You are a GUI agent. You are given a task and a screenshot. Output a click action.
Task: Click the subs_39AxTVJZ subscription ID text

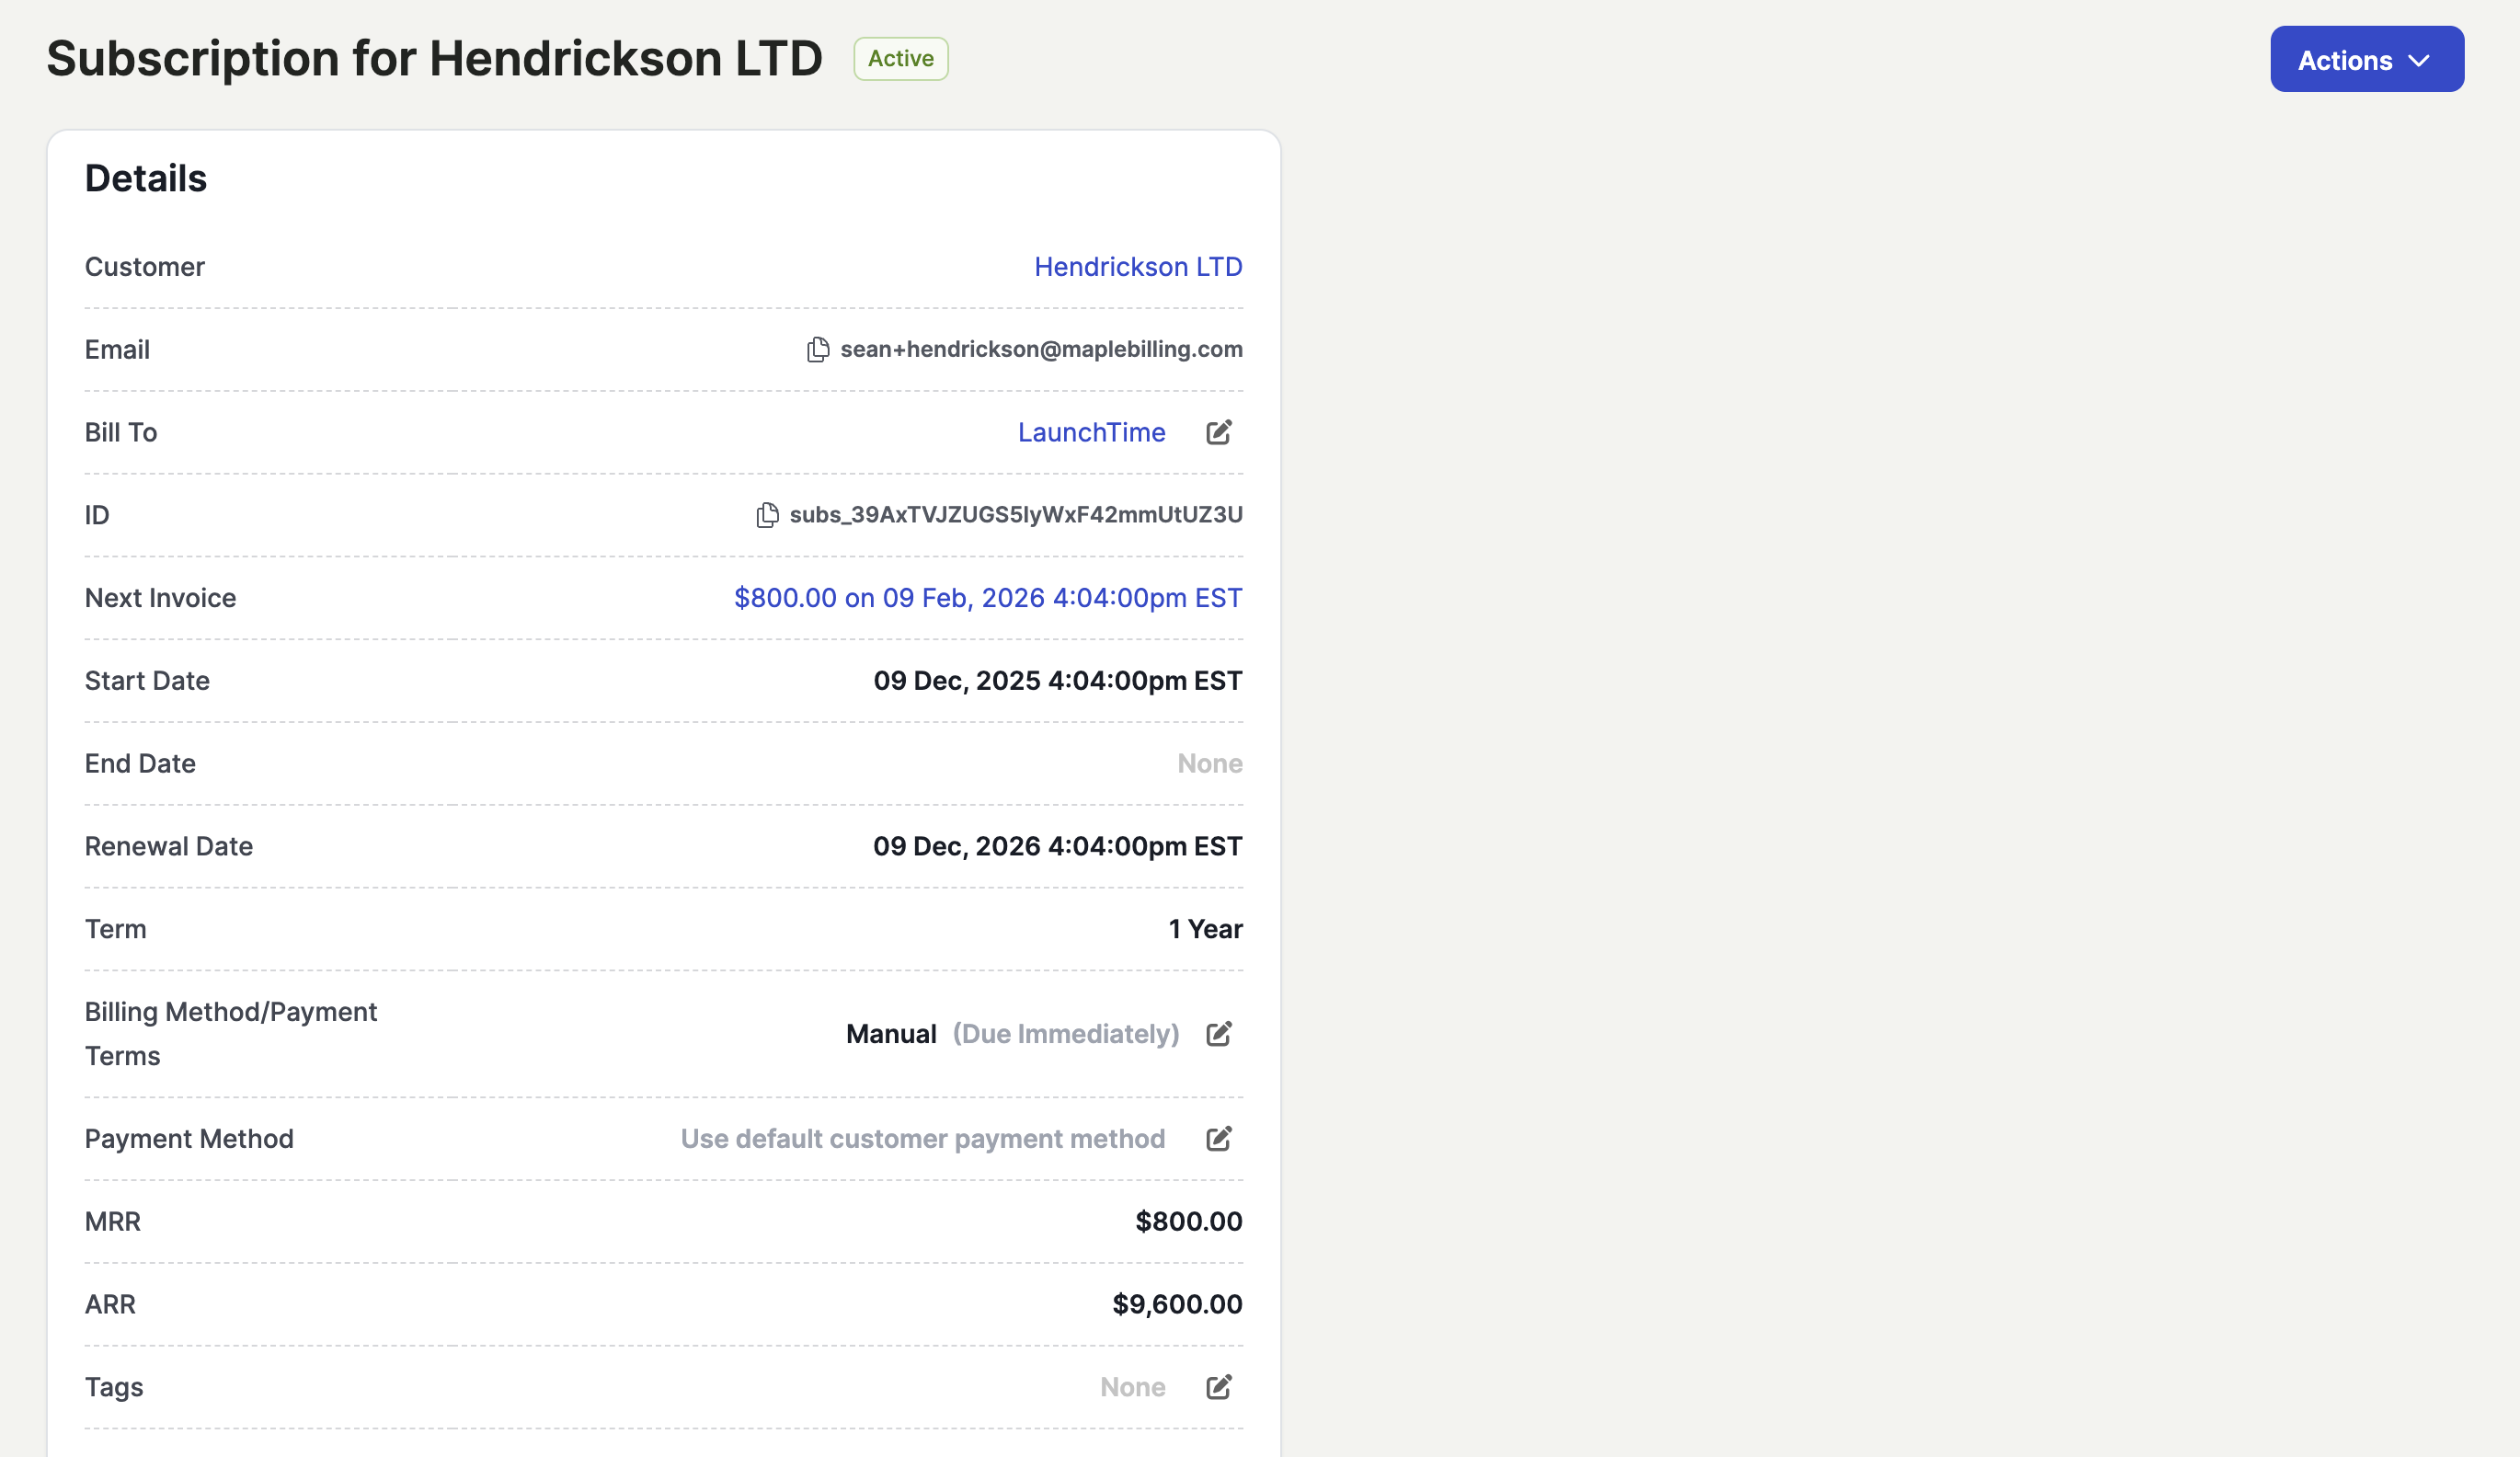click(x=1015, y=515)
